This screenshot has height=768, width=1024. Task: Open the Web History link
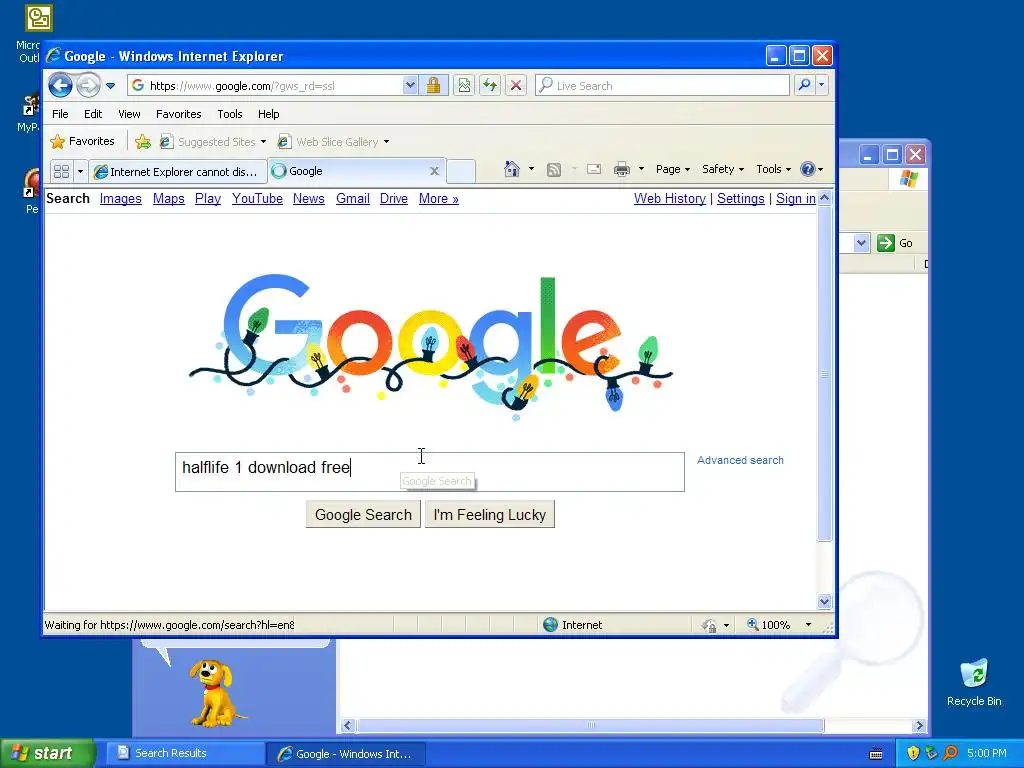pyautogui.click(x=670, y=199)
